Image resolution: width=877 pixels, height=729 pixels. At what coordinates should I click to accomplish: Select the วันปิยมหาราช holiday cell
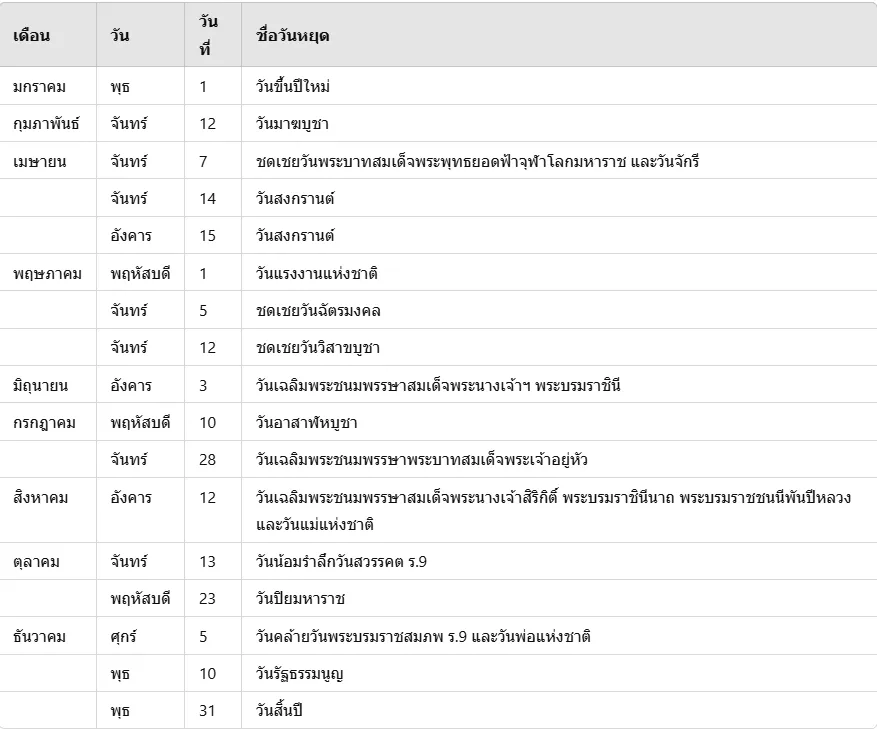pos(301,599)
